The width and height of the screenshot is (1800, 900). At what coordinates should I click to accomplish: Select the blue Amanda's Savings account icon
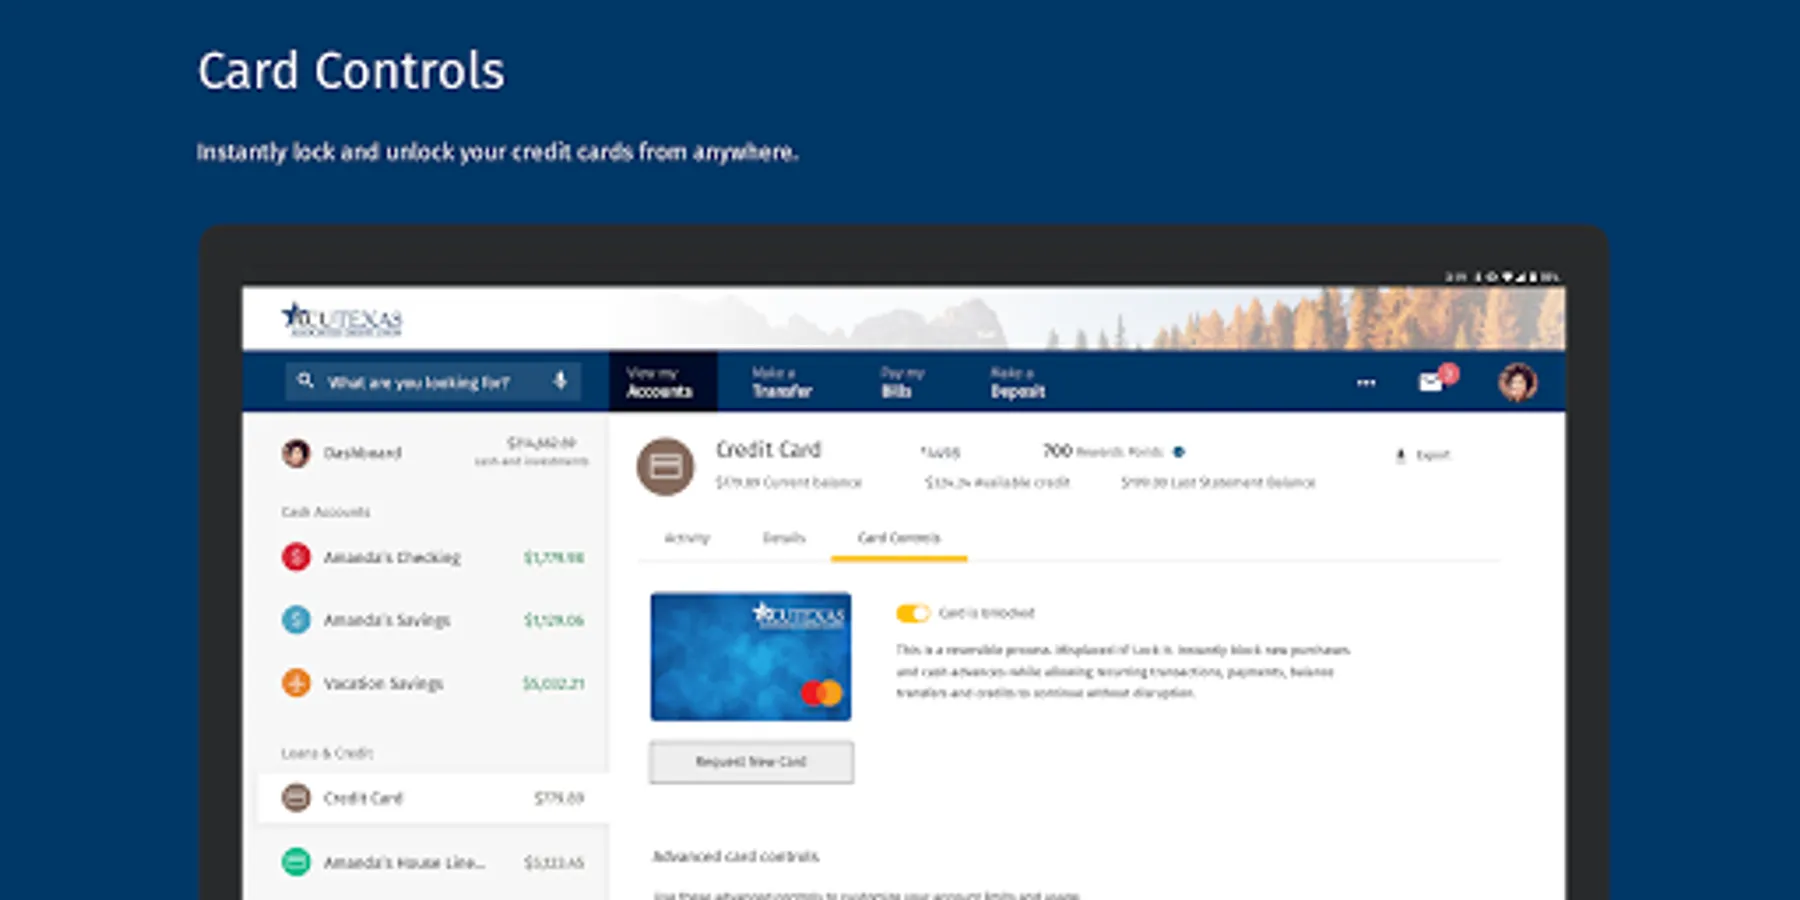tap(296, 620)
